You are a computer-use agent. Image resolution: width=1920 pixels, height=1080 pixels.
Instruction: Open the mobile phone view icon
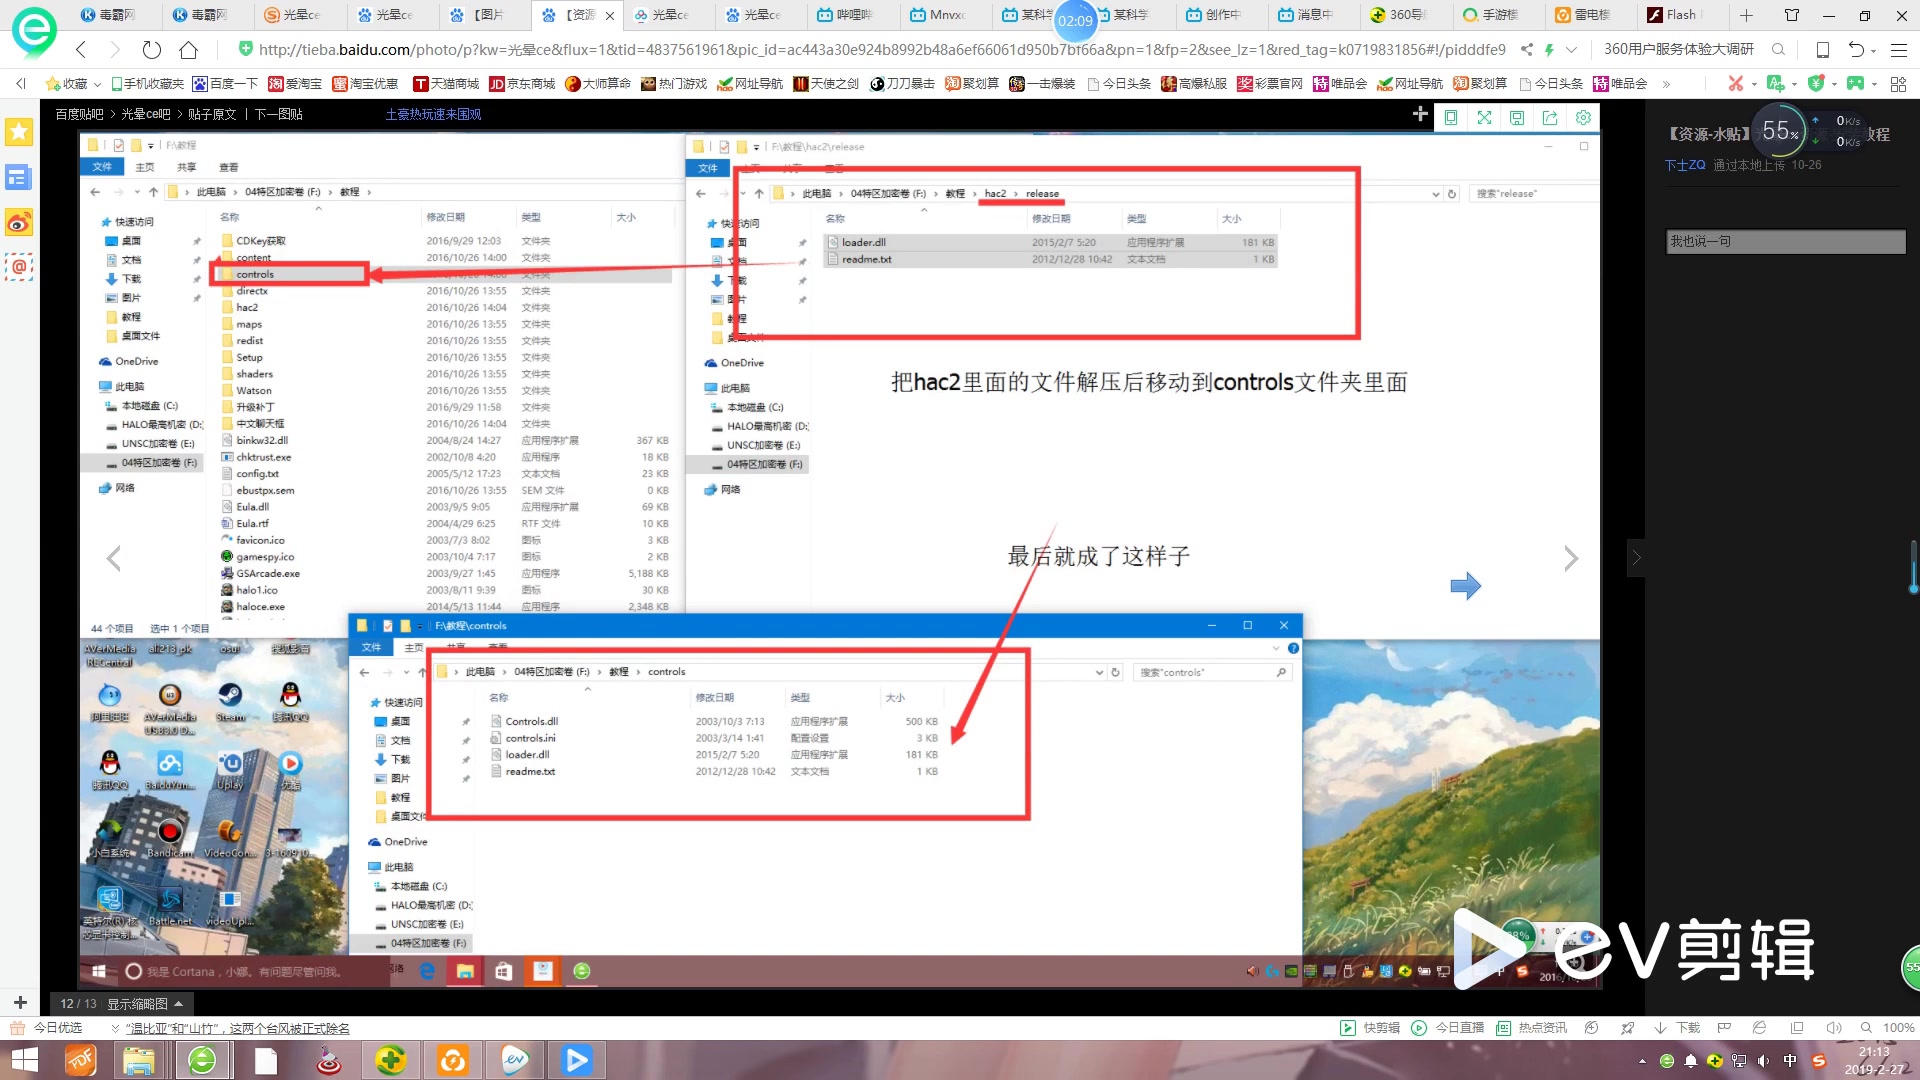click(1822, 49)
